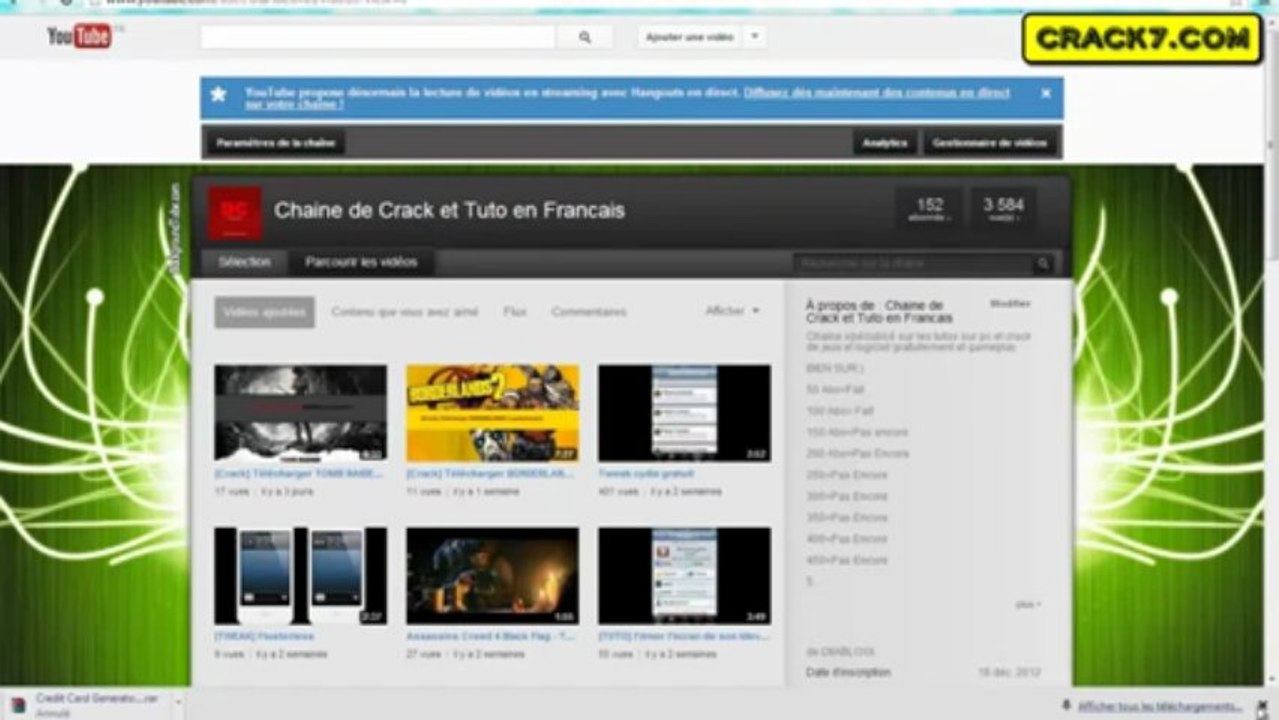Open Gestionnaire de vidéos

click(990, 143)
